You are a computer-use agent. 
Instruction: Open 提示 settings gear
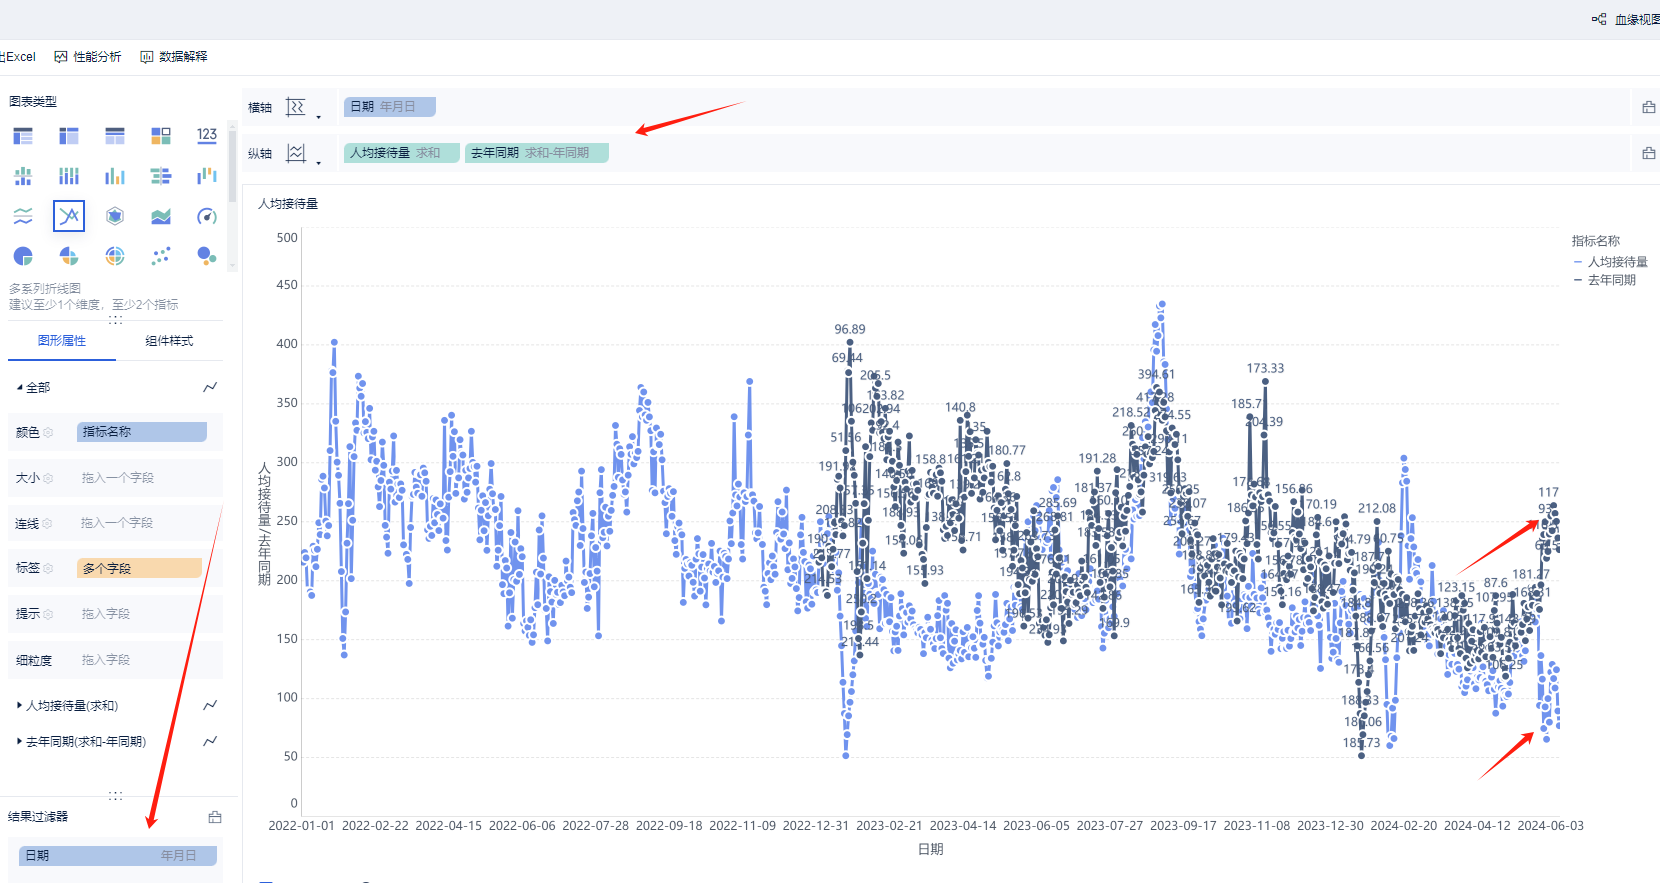48,614
